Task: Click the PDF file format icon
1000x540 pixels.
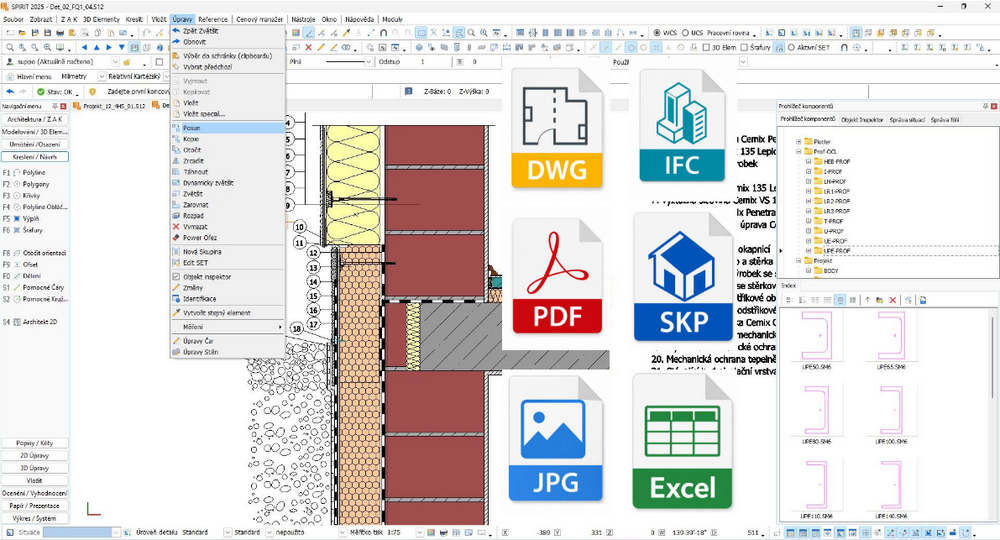Action: pyautogui.click(x=557, y=276)
